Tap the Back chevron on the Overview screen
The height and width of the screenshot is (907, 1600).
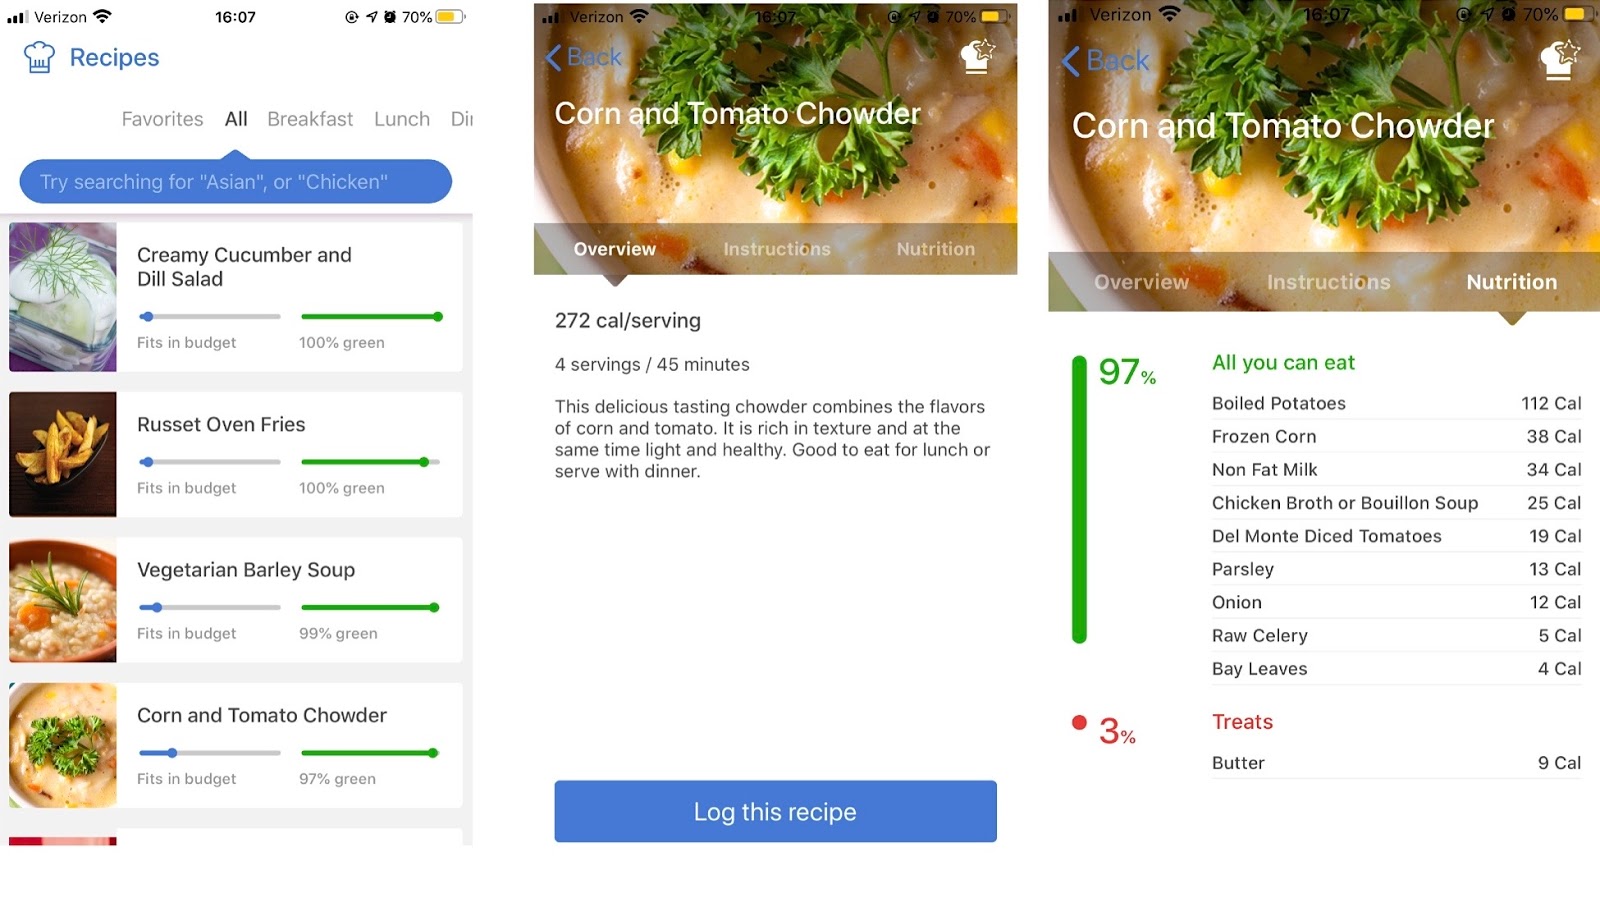tap(583, 57)
